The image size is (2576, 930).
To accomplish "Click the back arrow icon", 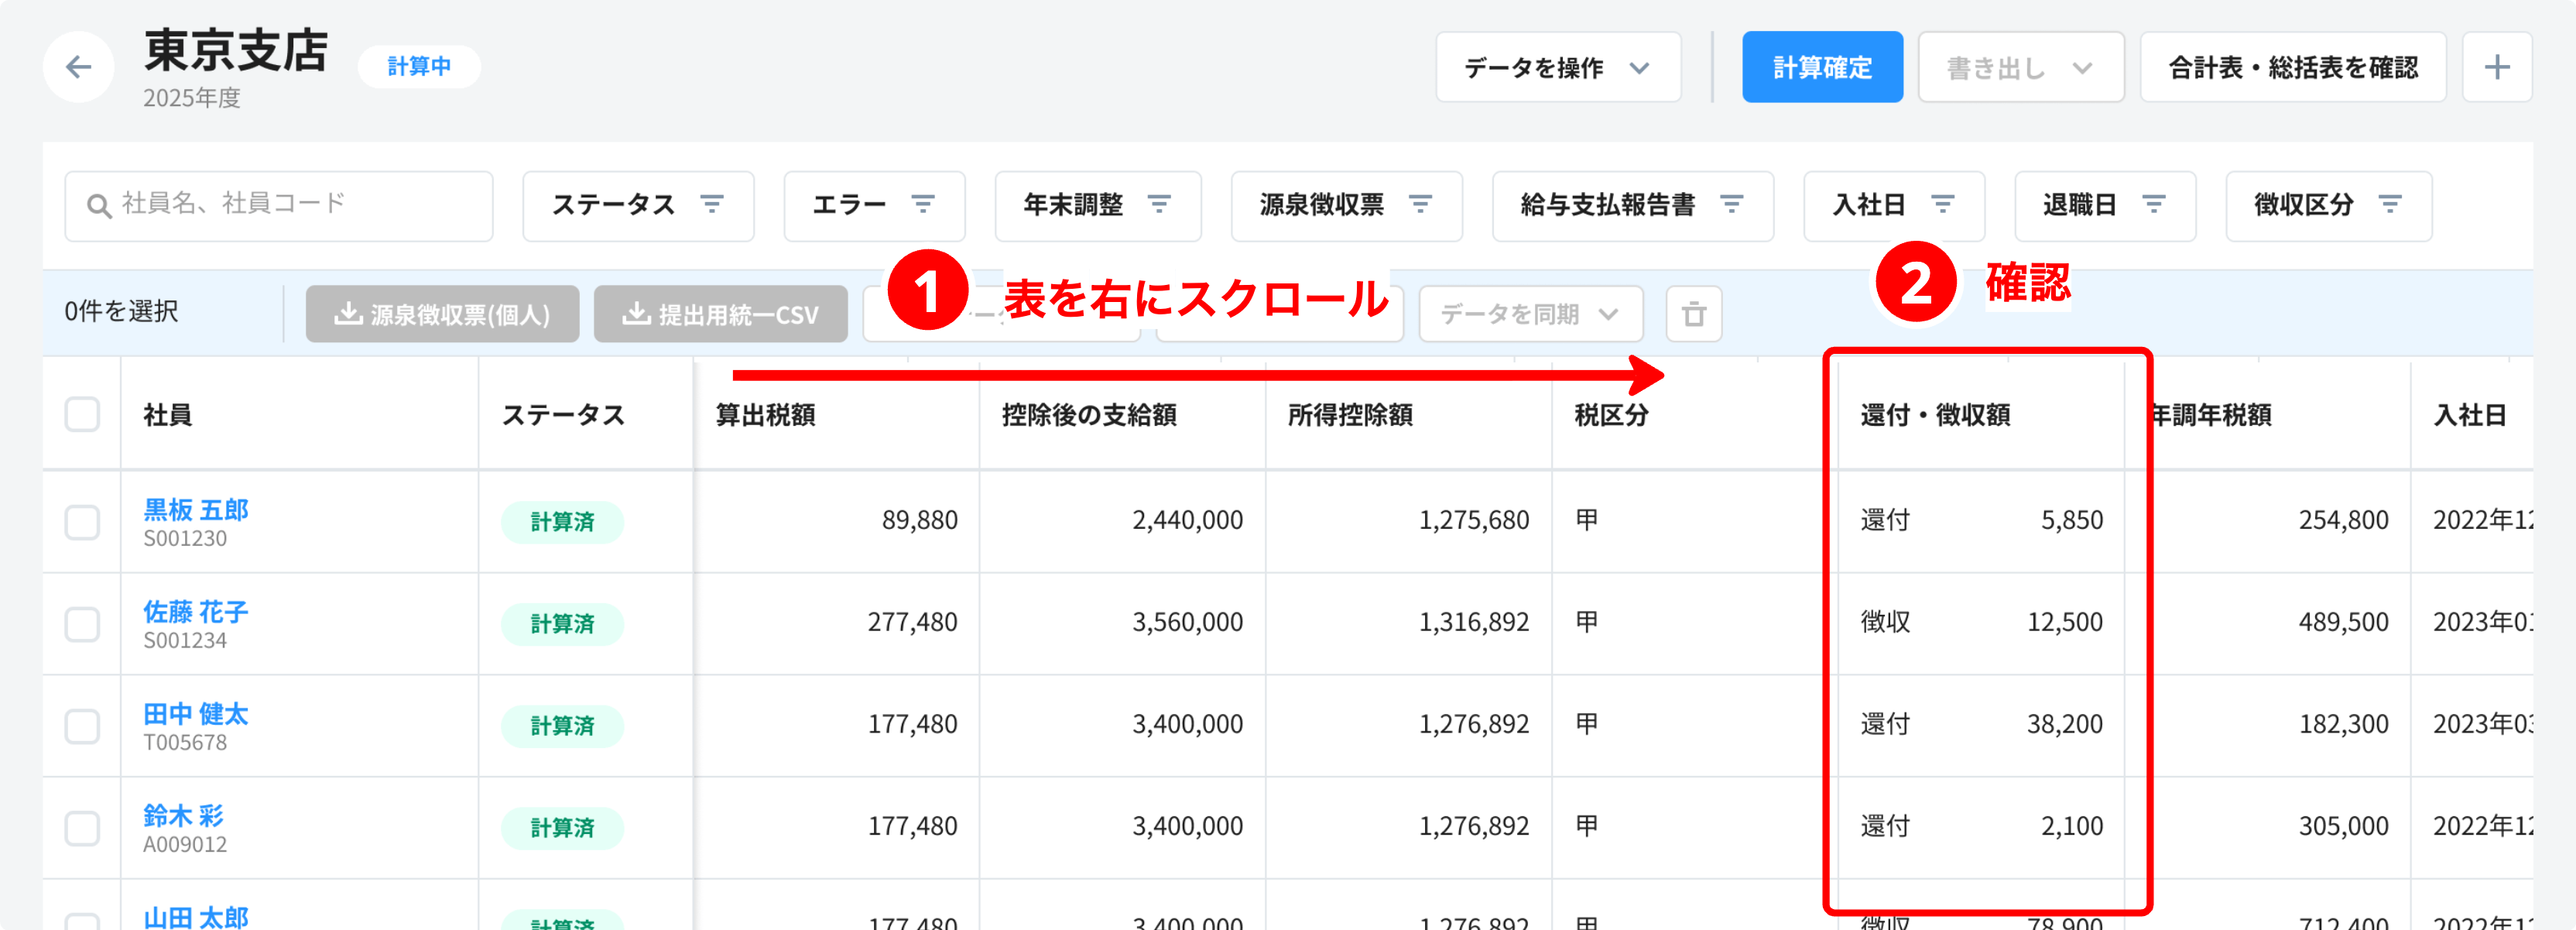I will tap(78, 67).
